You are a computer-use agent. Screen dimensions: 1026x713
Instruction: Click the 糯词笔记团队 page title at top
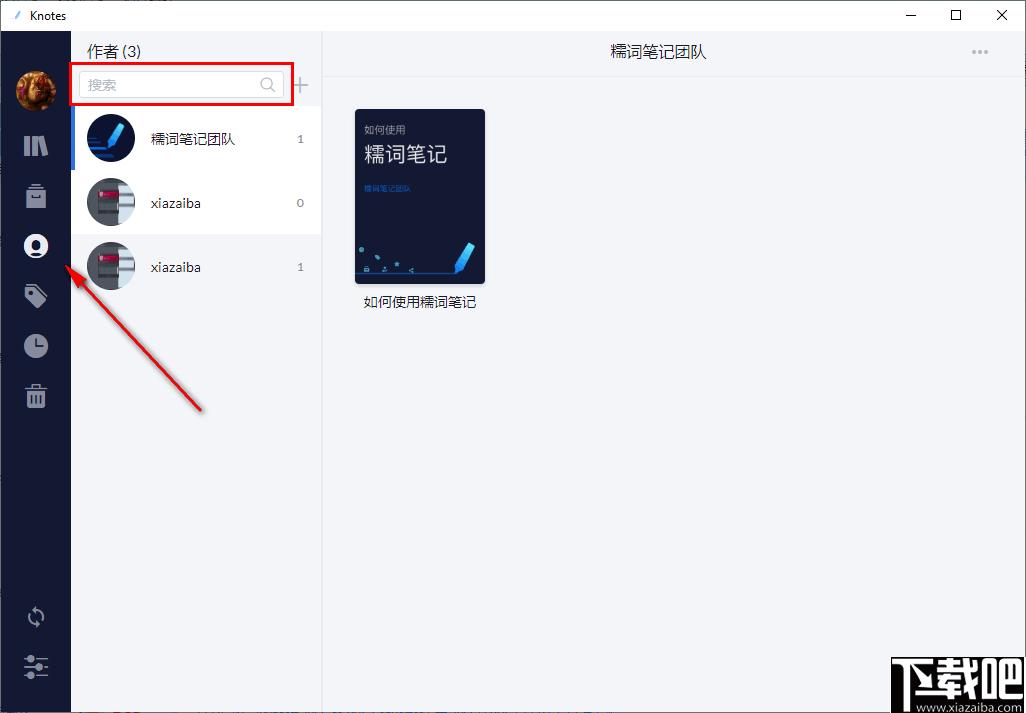click(658, 52)
